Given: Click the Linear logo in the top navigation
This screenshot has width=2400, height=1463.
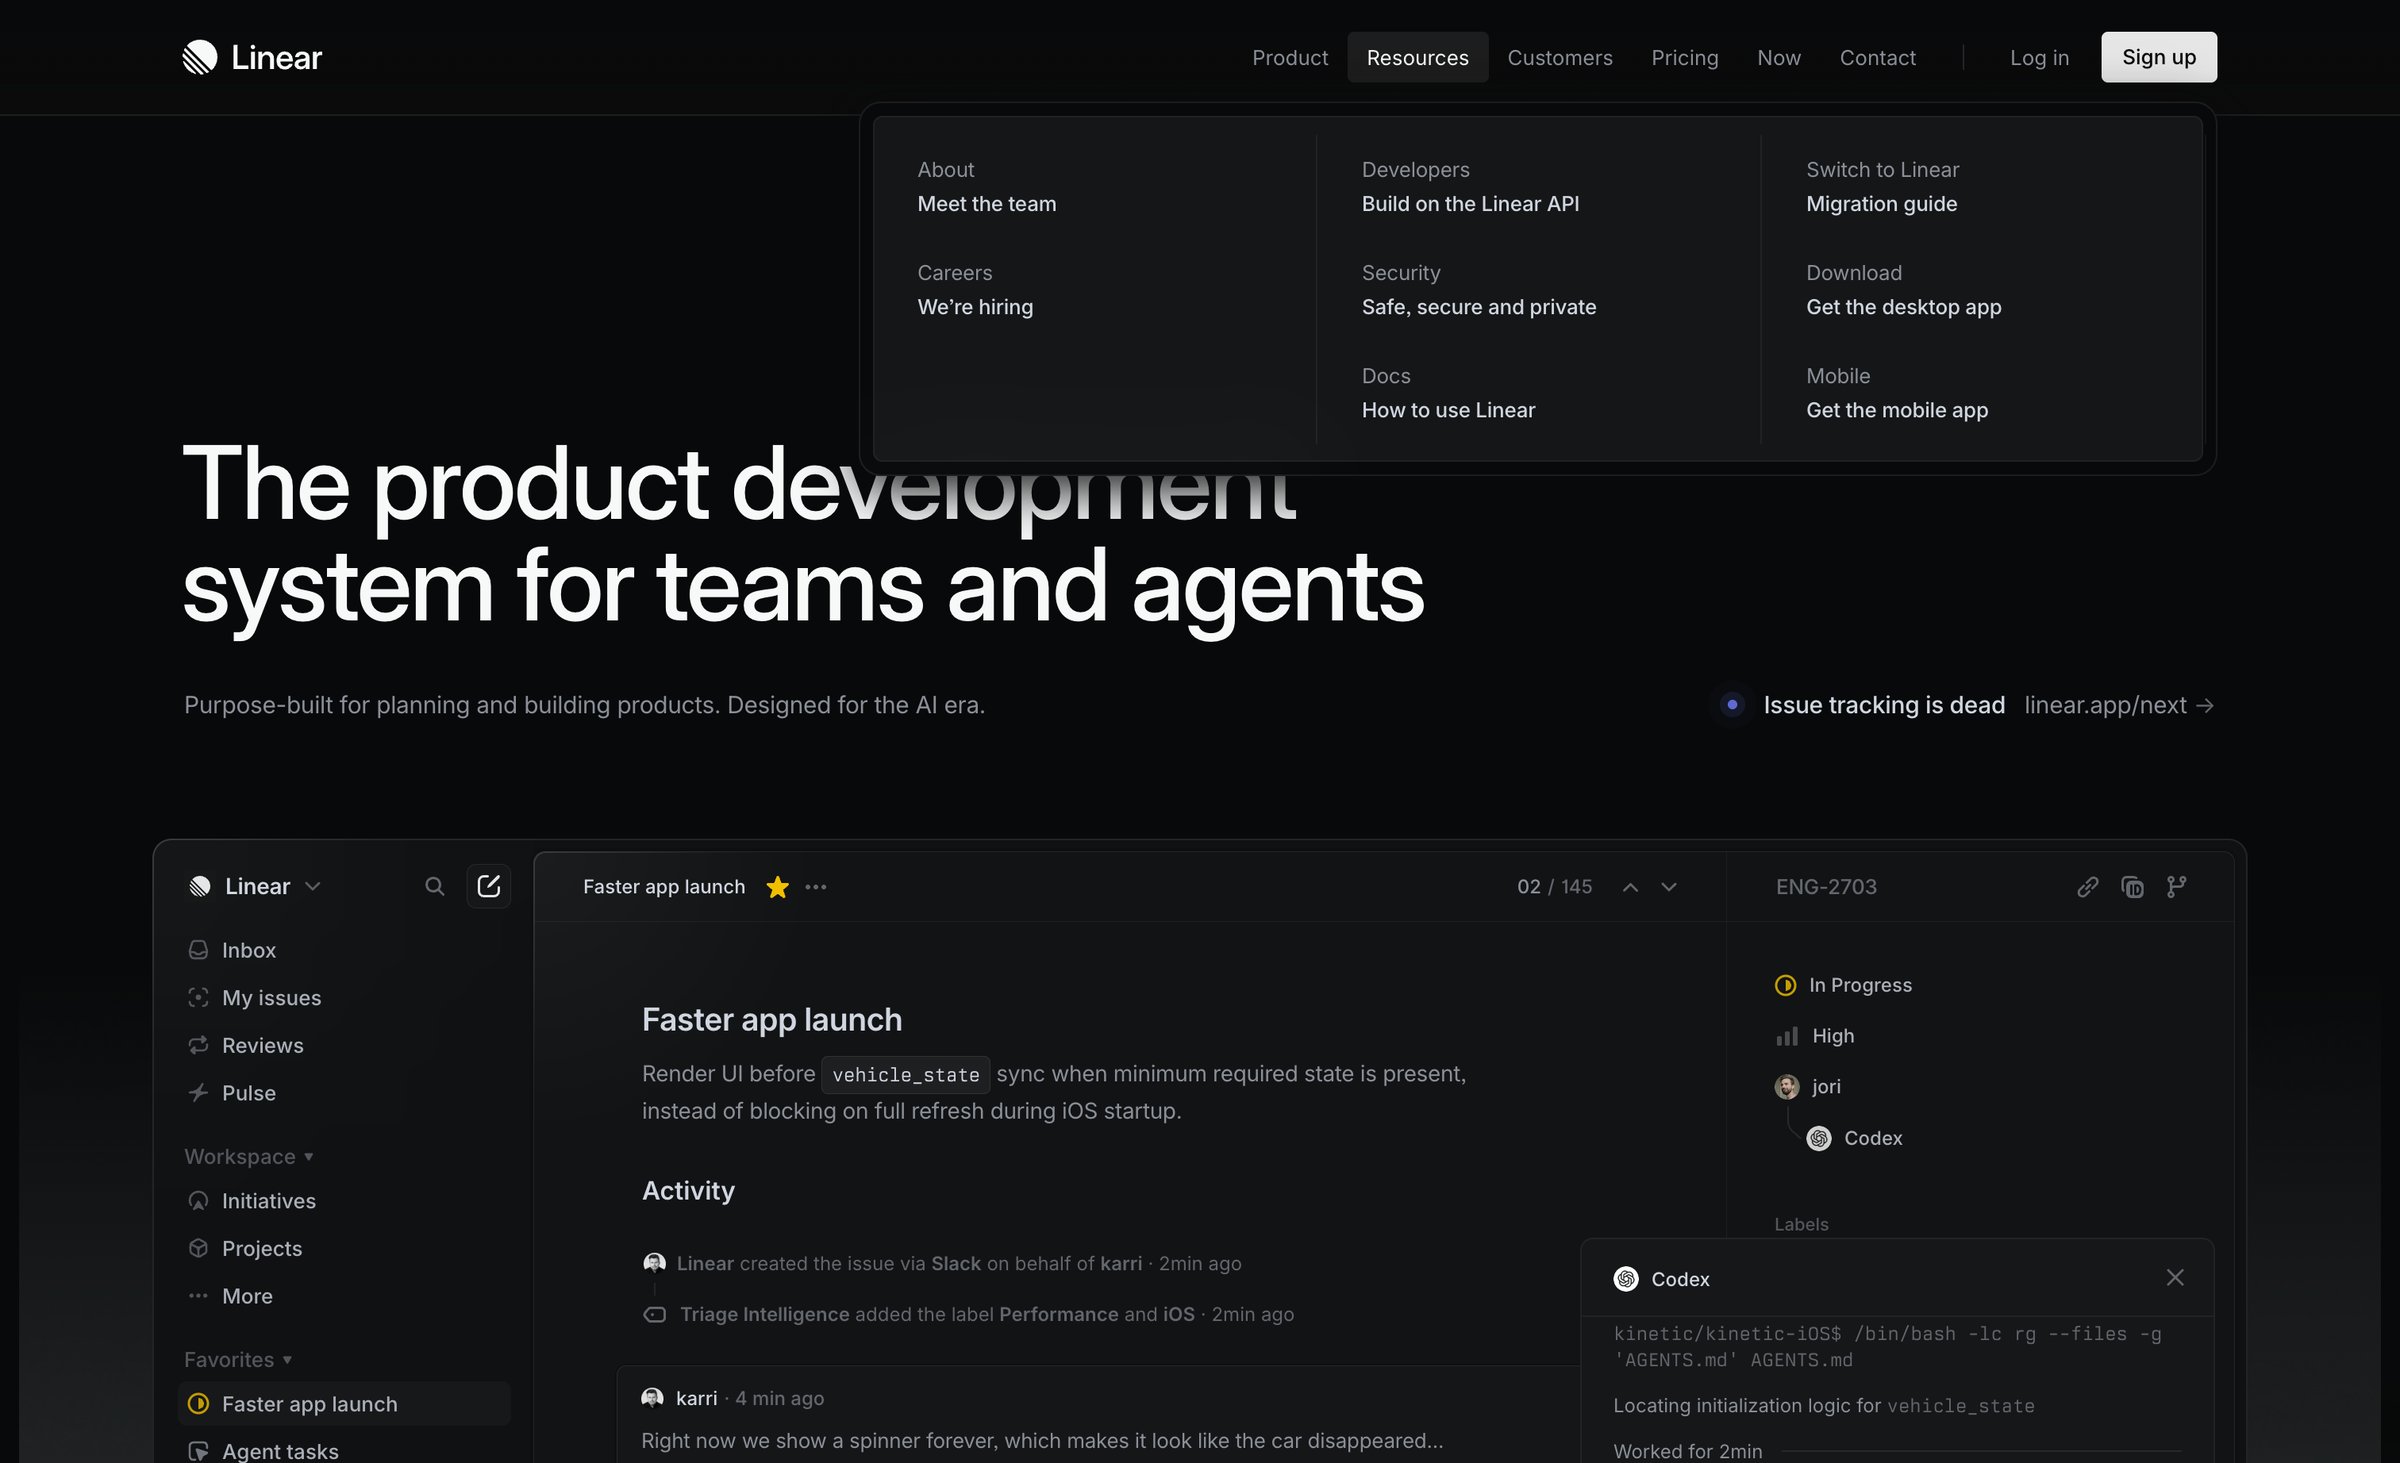Looking at the screenshot, I should click(x=252, y=57).
